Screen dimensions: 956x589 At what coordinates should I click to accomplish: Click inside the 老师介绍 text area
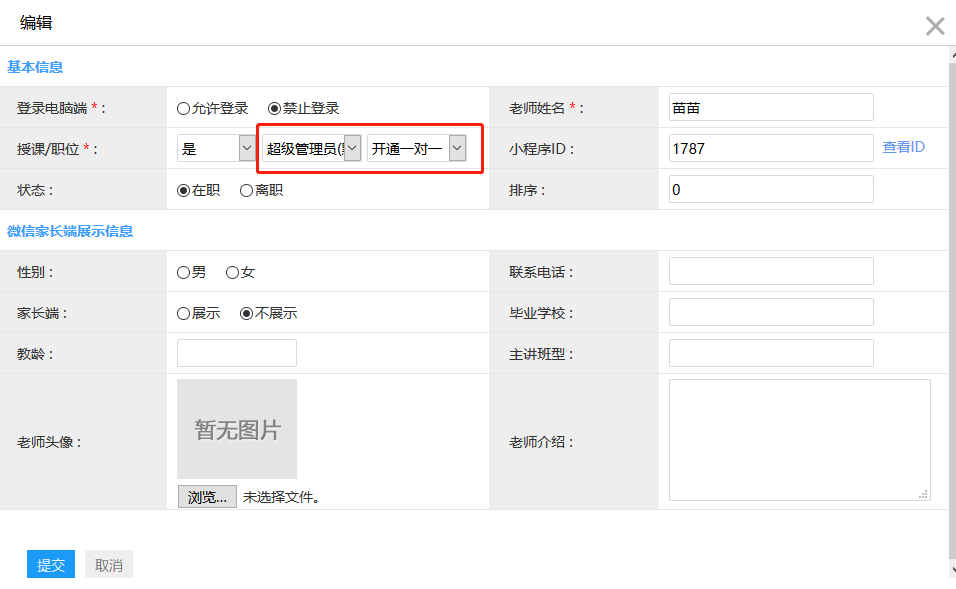[799, 439]
